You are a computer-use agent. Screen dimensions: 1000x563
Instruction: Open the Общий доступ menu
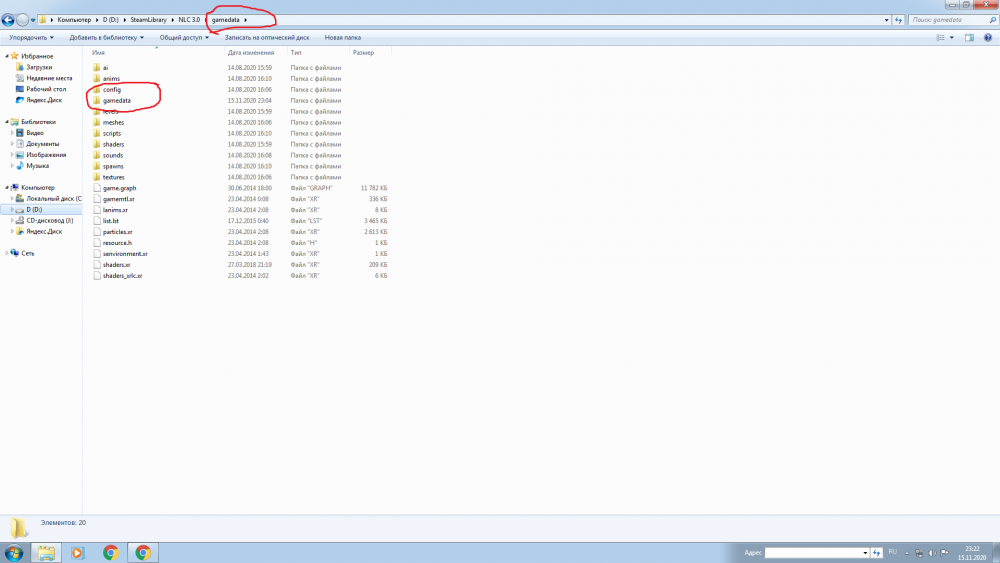coord(184,38)
